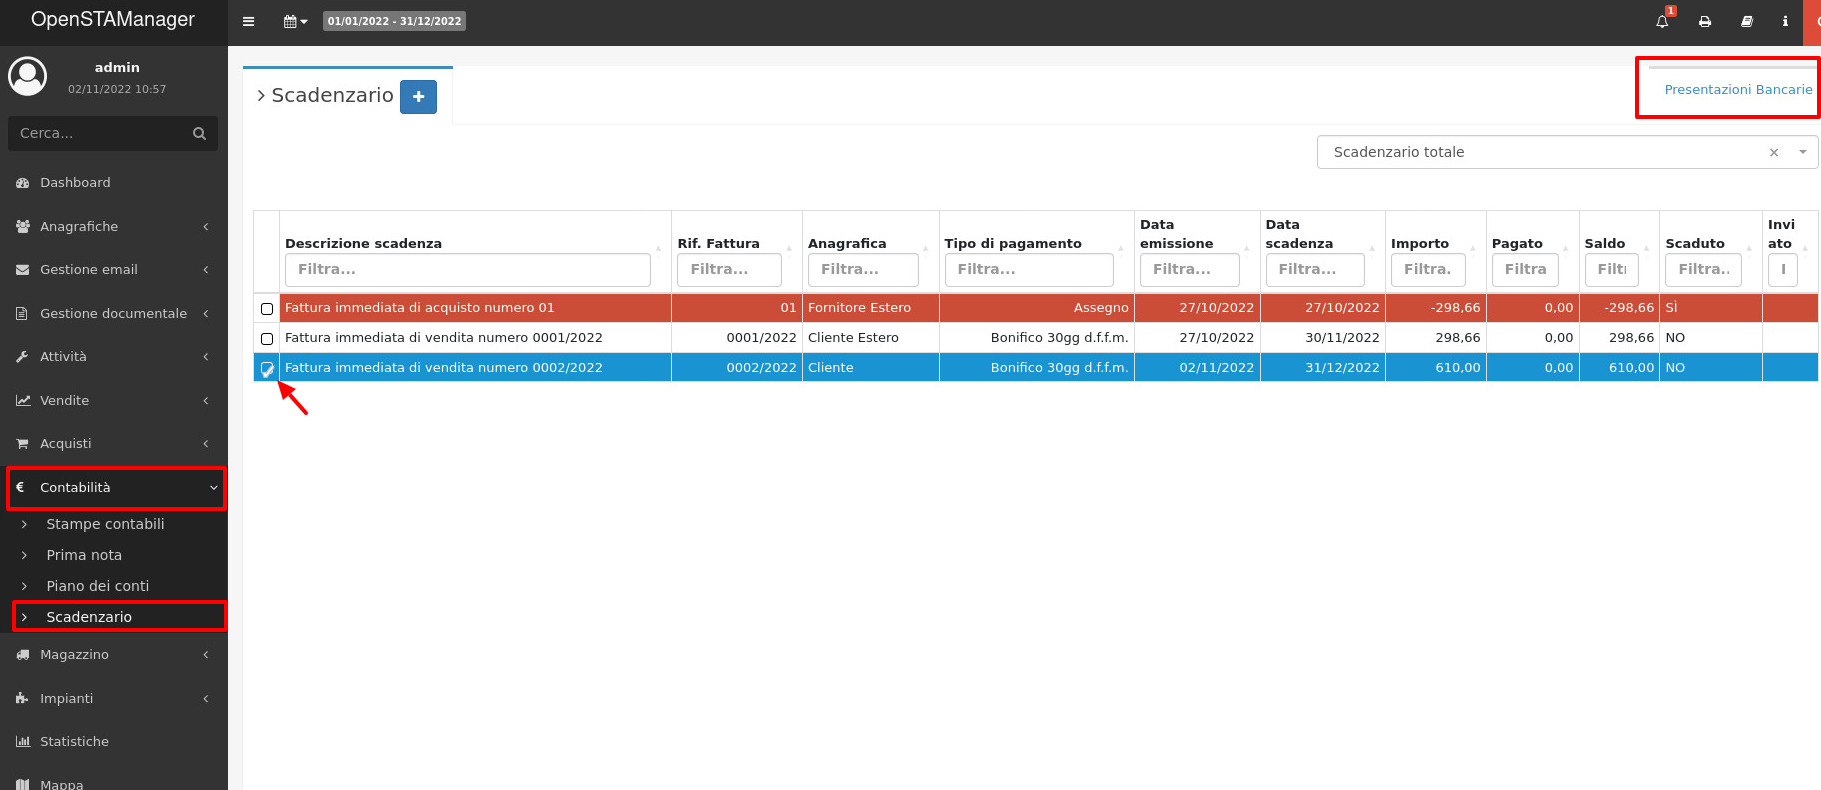Toggle sidebar with hamburger menu icon
1821x790 pixels.
coord(249,21)
